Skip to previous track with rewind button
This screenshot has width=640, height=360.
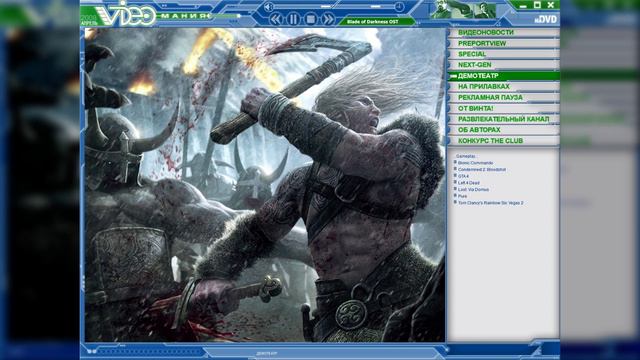(276, 19)
